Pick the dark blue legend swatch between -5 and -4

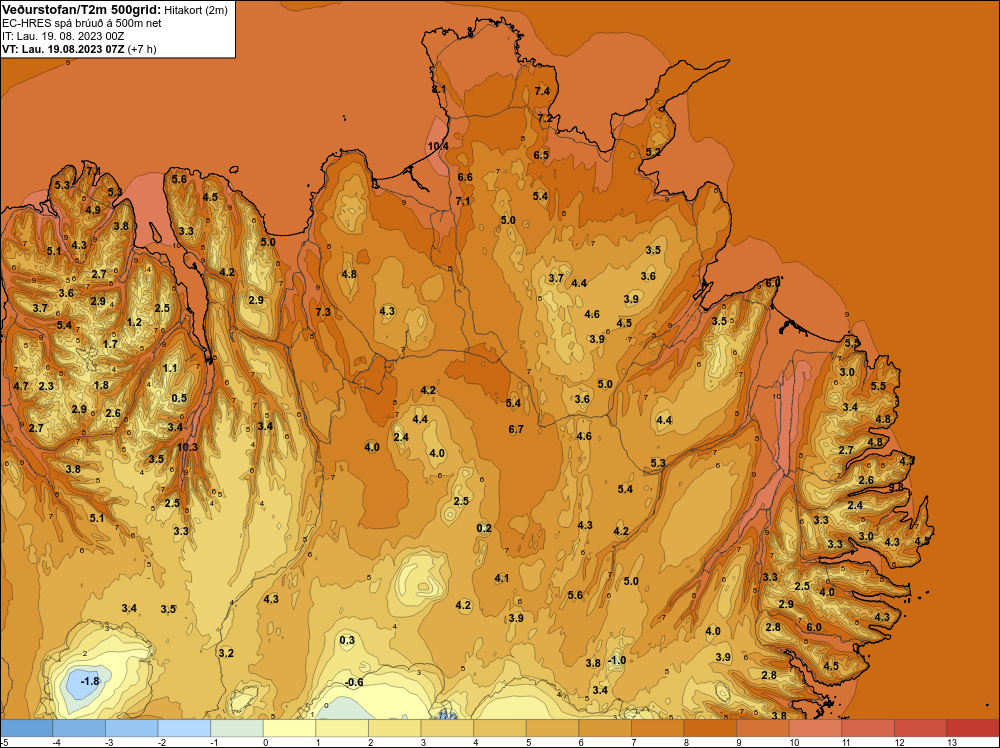[27, 728]
